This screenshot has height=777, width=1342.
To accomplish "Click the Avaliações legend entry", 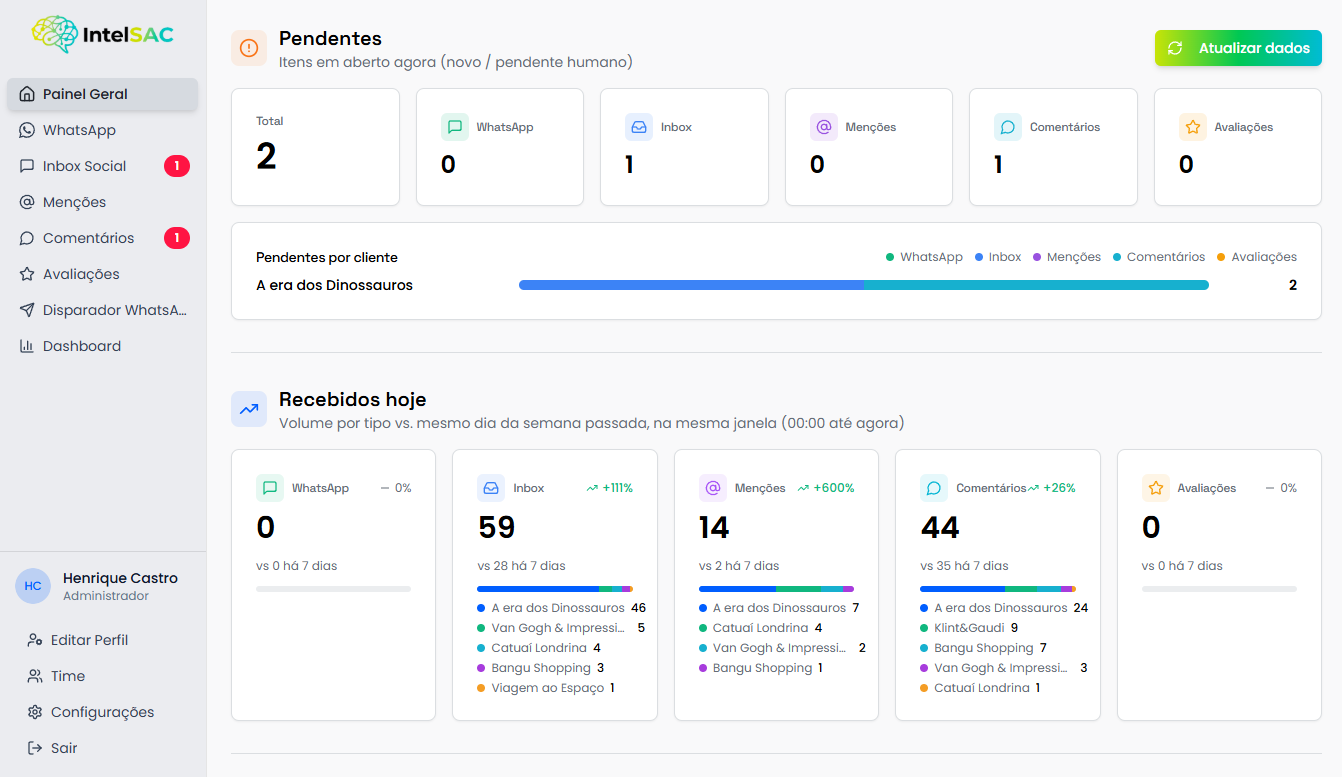I will pos(1257,257).
